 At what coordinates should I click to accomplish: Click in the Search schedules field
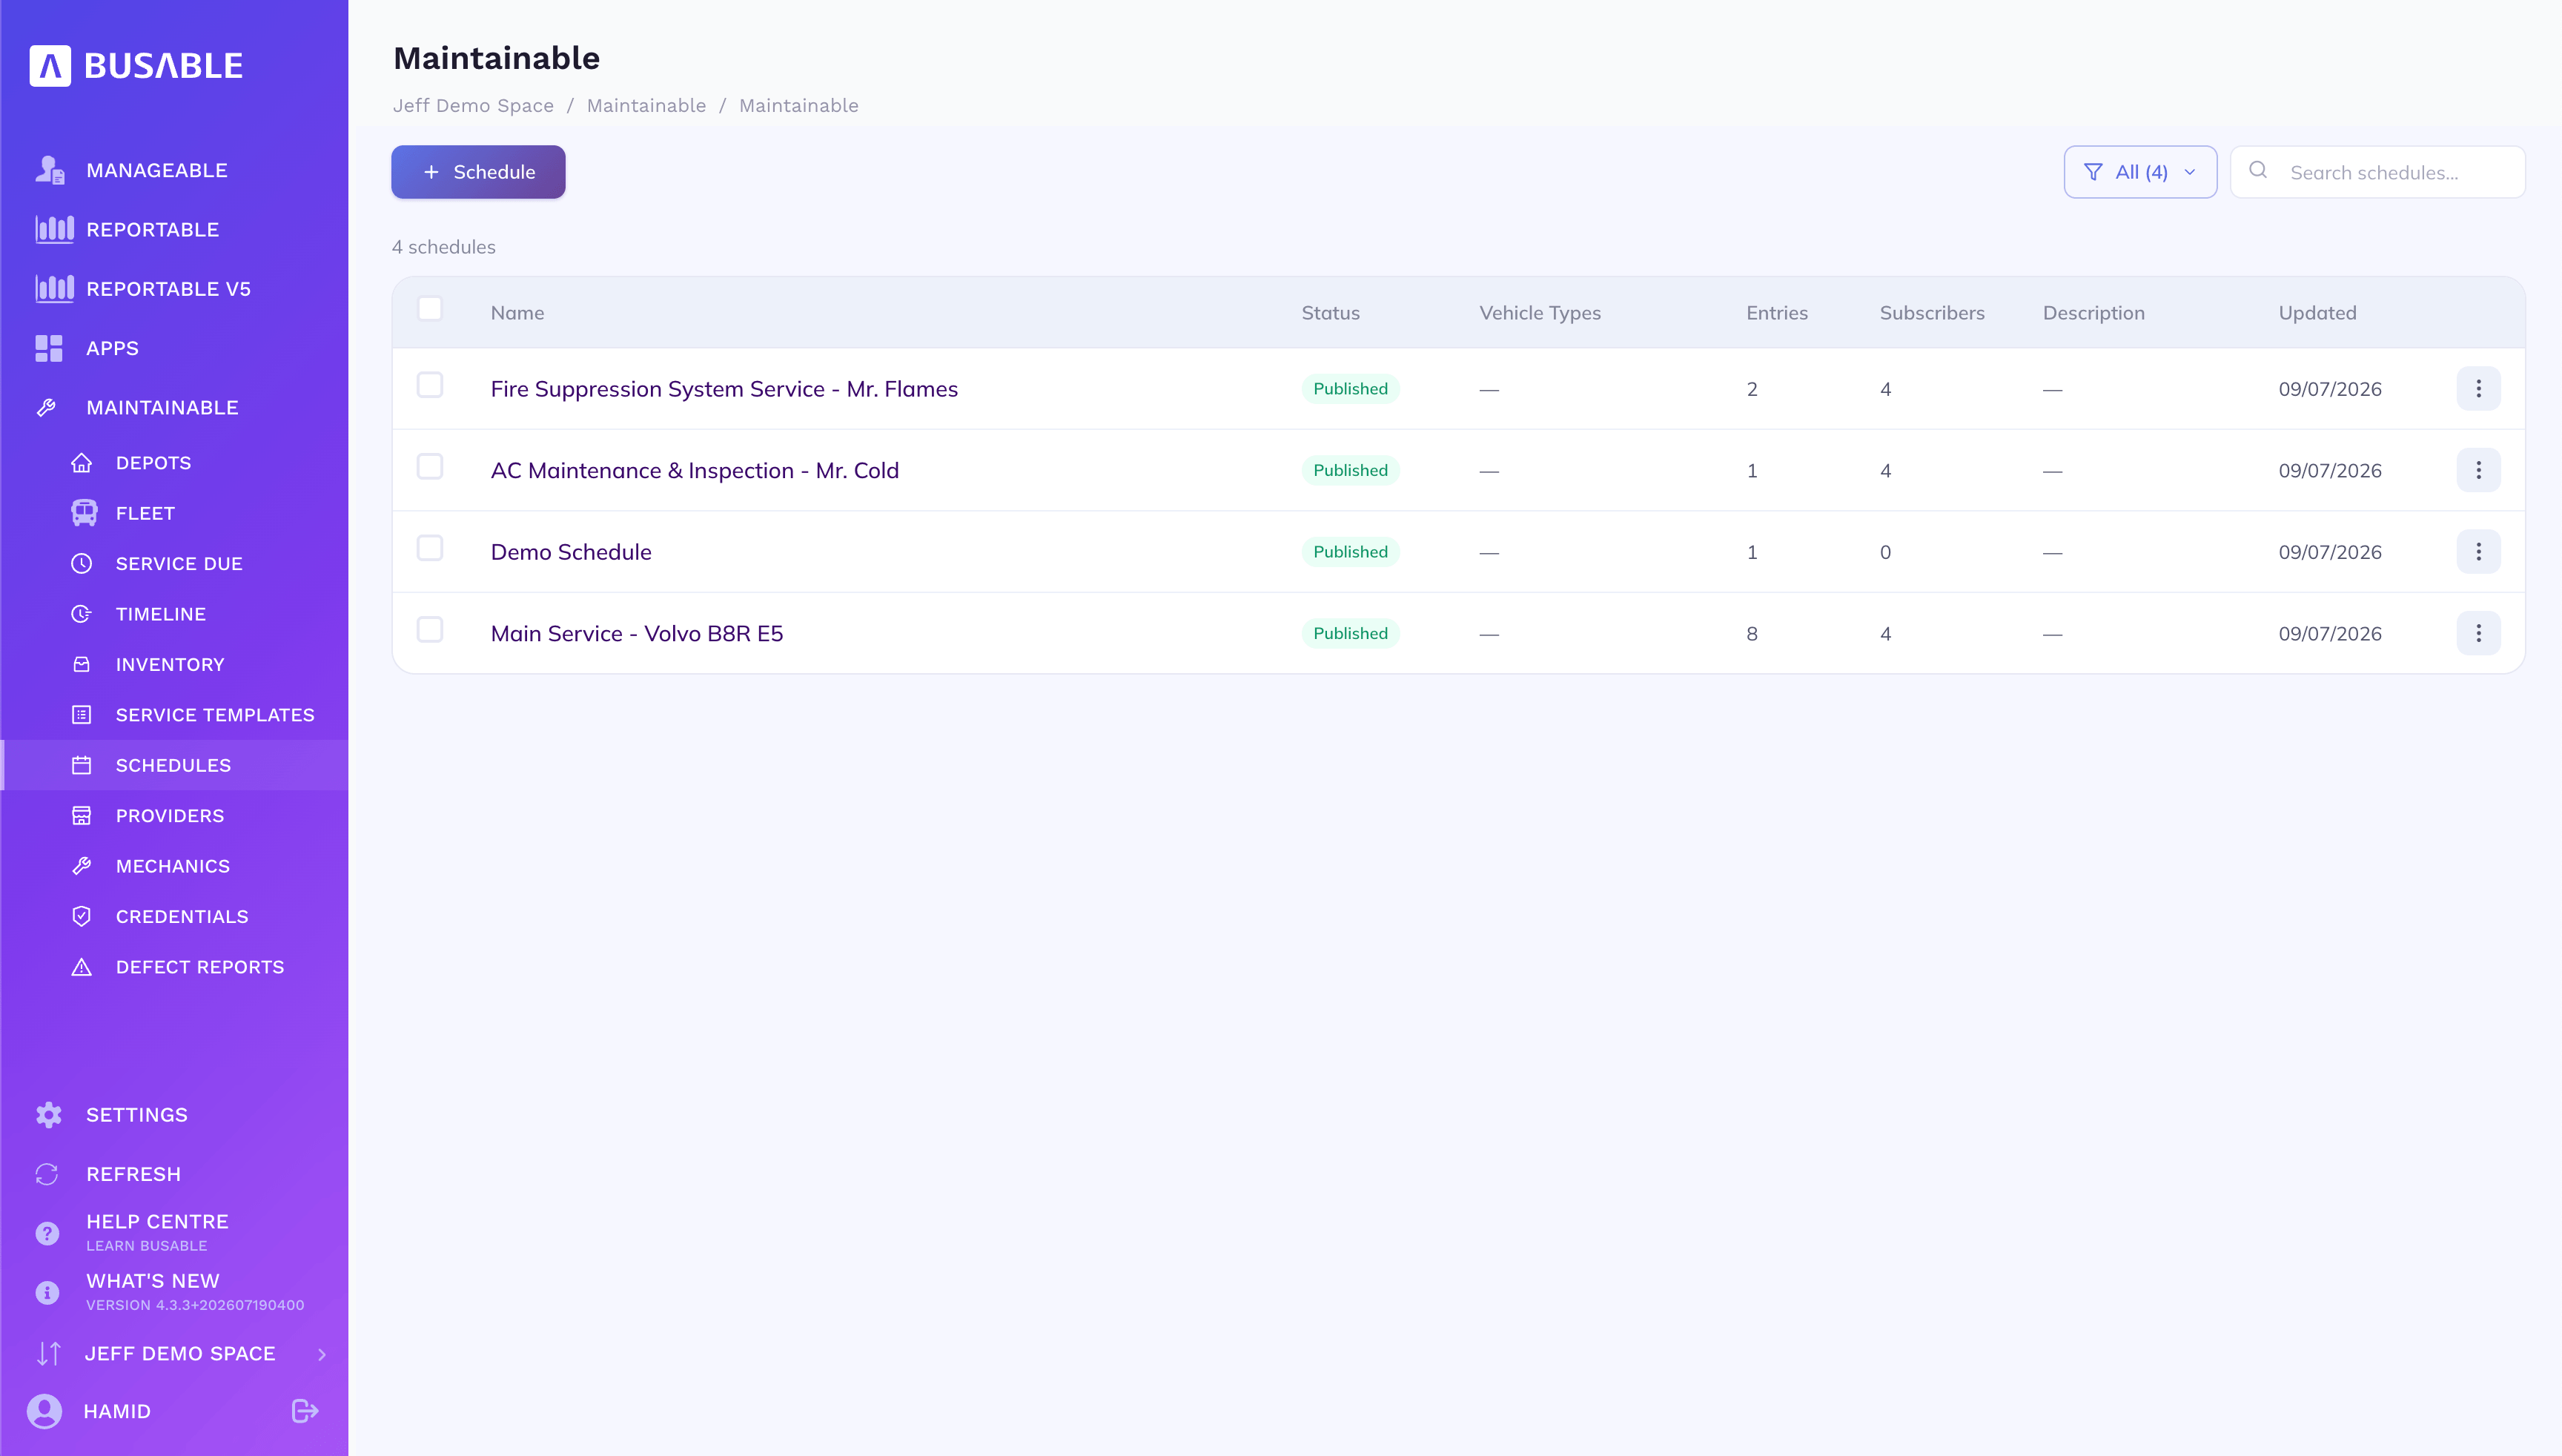pos(2378,172)
